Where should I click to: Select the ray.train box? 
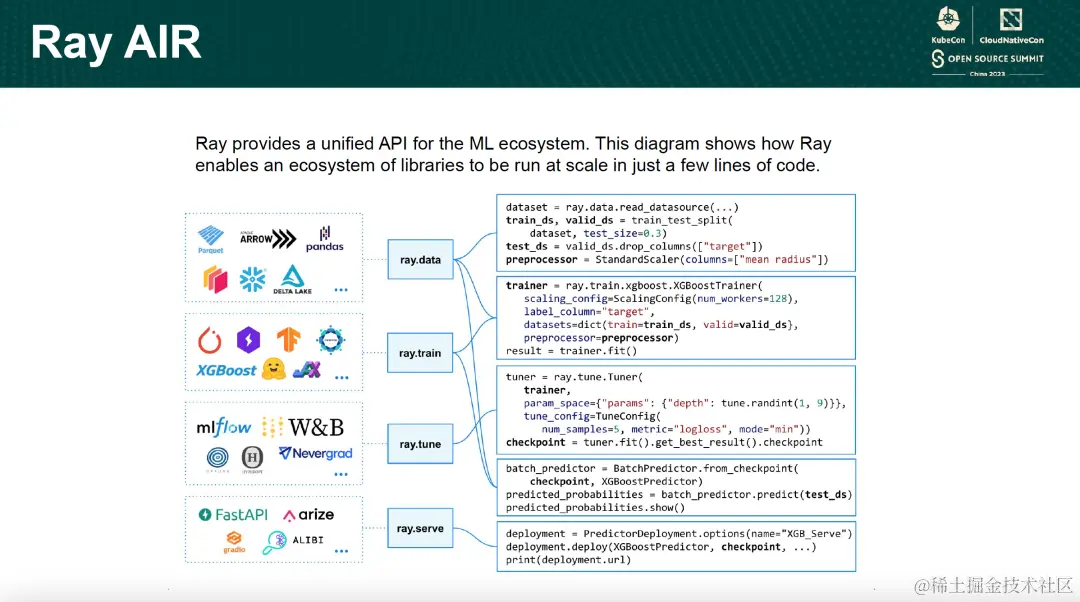click(x=419, y=353)
